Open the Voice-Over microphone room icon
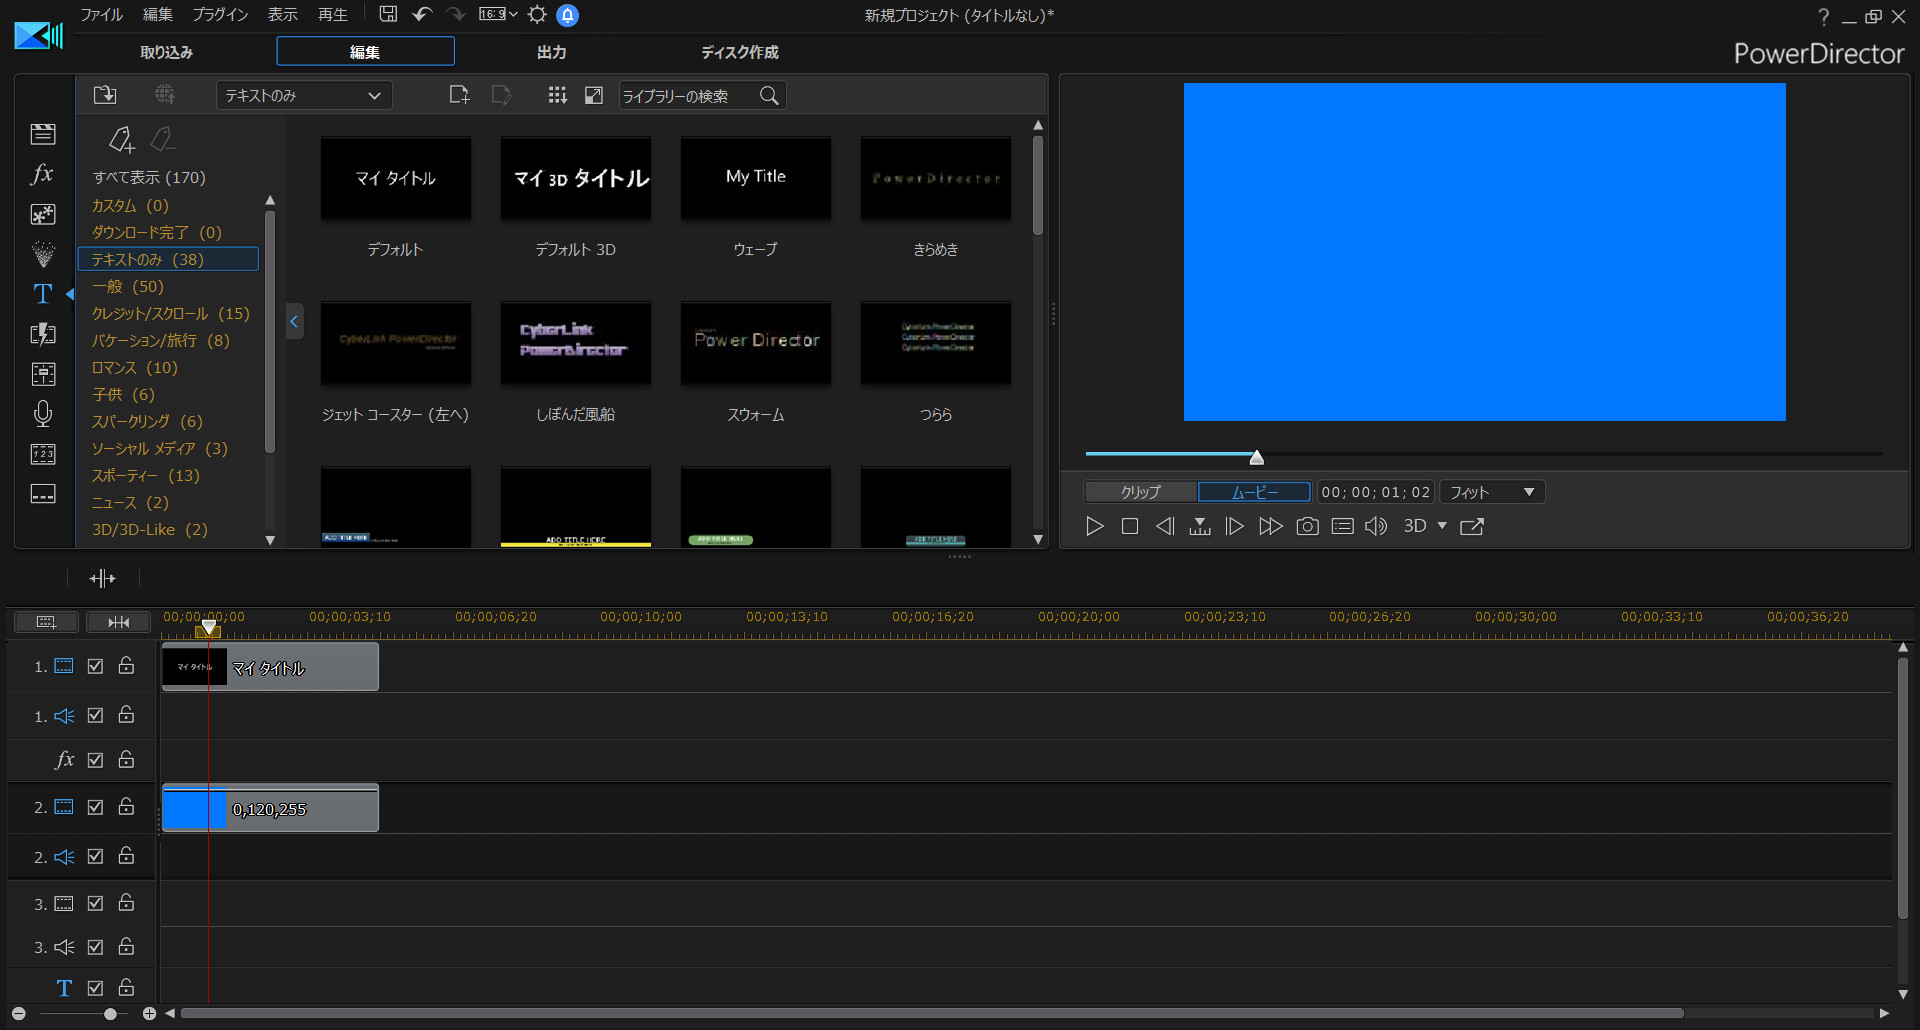Image resolution: width=1920 pixels, height=1030 pixels. [x=43, y=414]
